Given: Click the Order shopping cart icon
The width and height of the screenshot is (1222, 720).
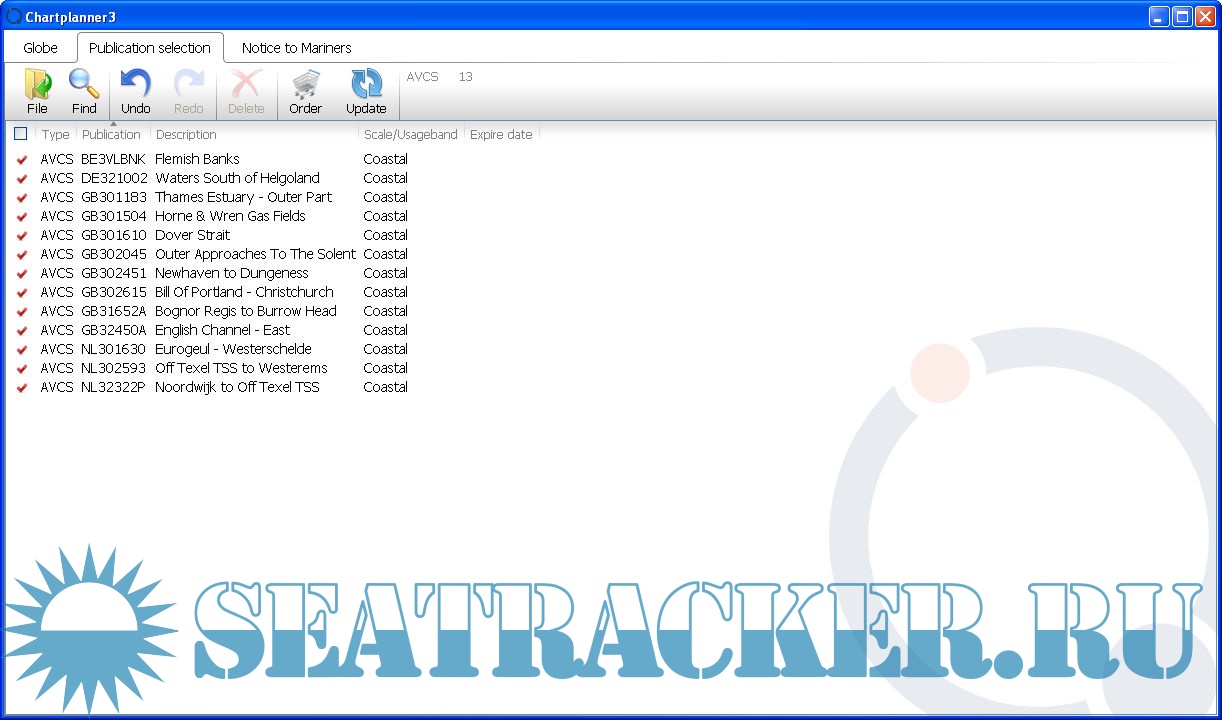Looking at the screenshot, I should (x=305, y=85).
